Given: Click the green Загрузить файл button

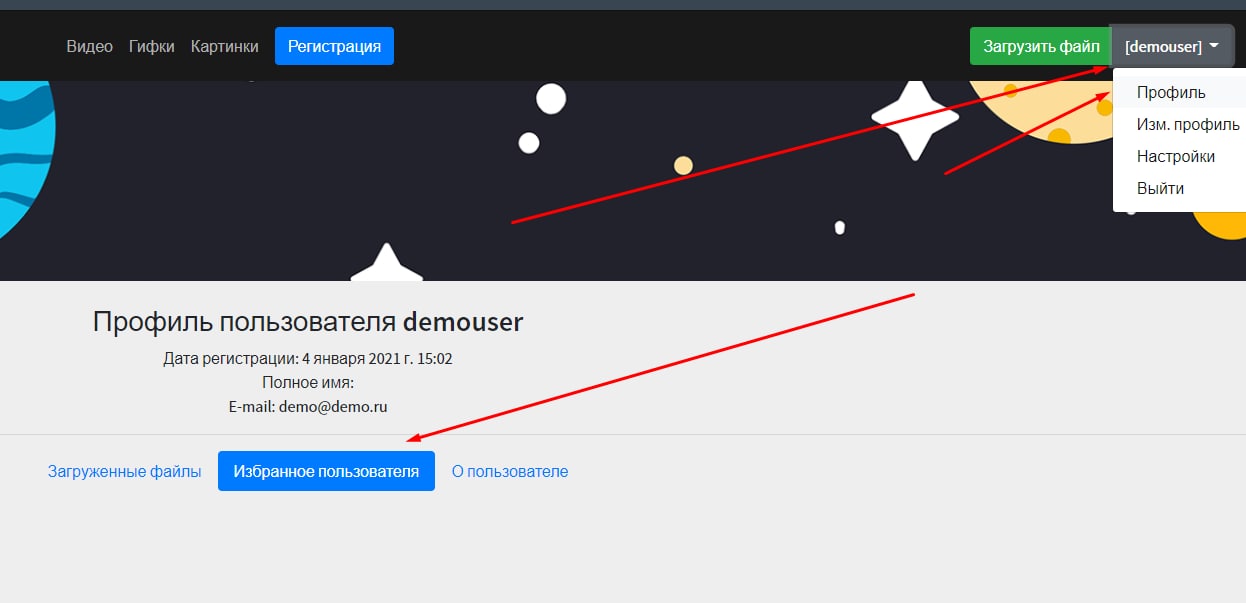Looking at the screenshot, I should click(x=1041, y=46).
